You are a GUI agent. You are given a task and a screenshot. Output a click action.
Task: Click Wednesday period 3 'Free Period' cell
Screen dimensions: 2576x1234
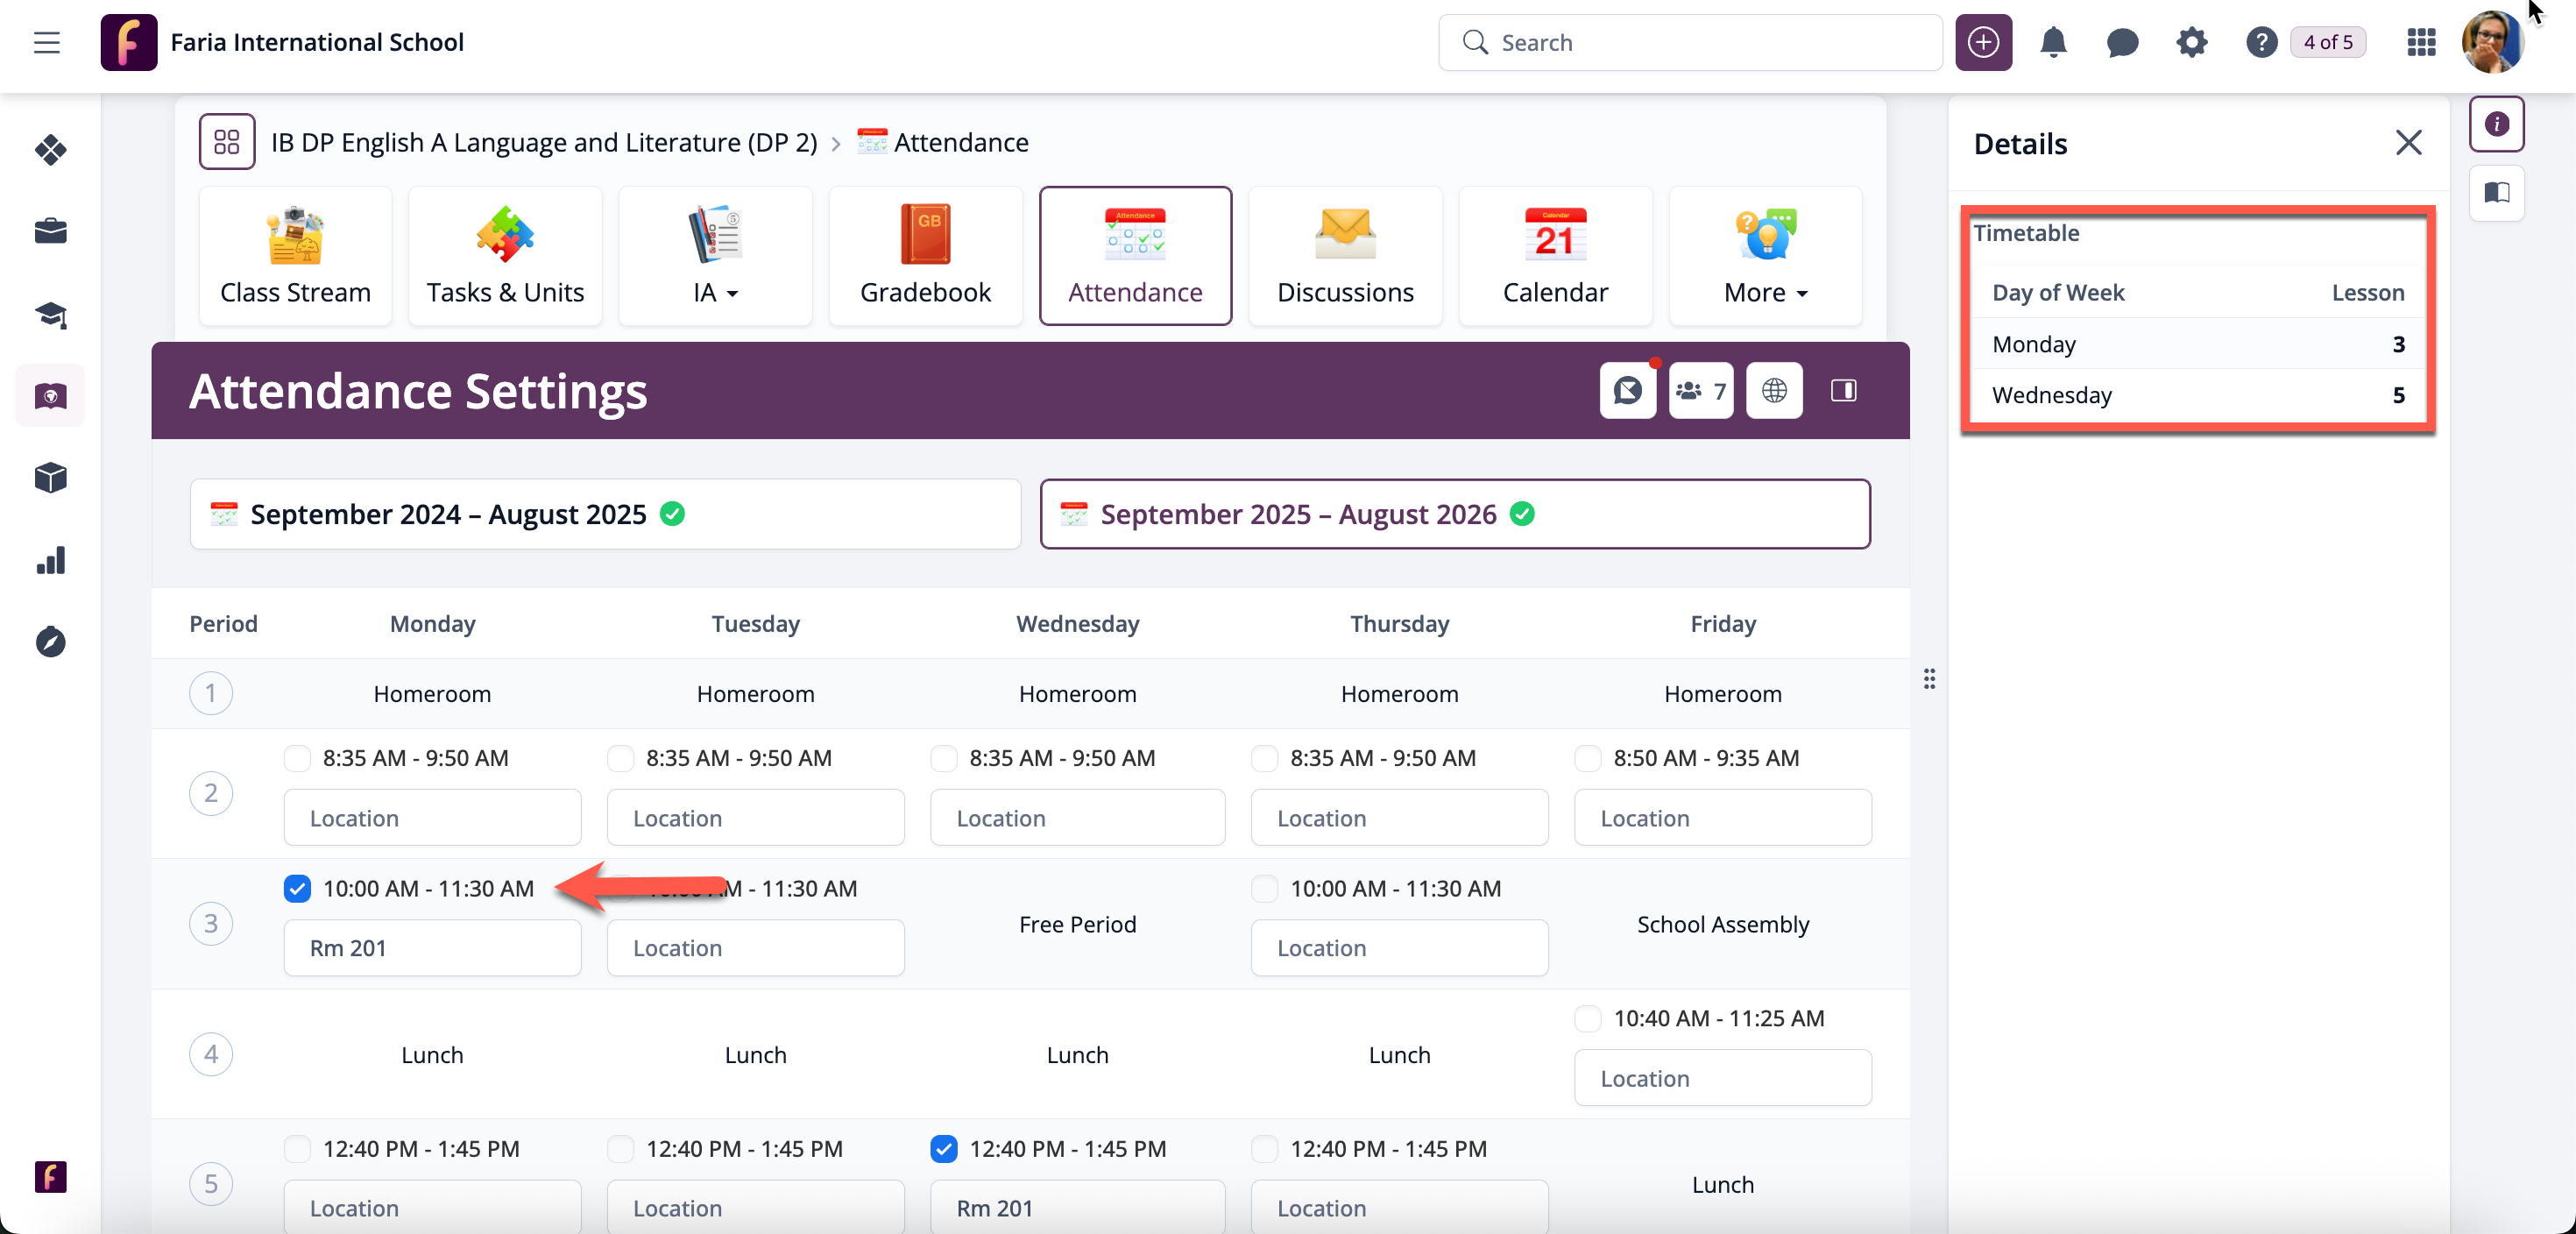point(1077,924)
